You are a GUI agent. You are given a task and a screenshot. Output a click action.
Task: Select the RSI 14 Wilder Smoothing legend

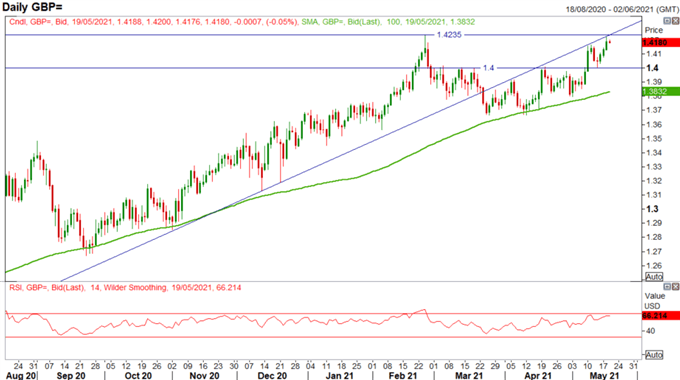pos(125,288)
